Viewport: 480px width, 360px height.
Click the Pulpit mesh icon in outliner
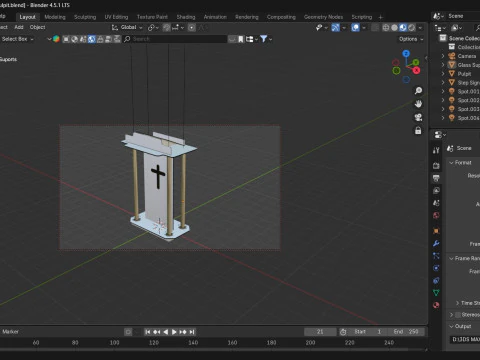(452, 74)
